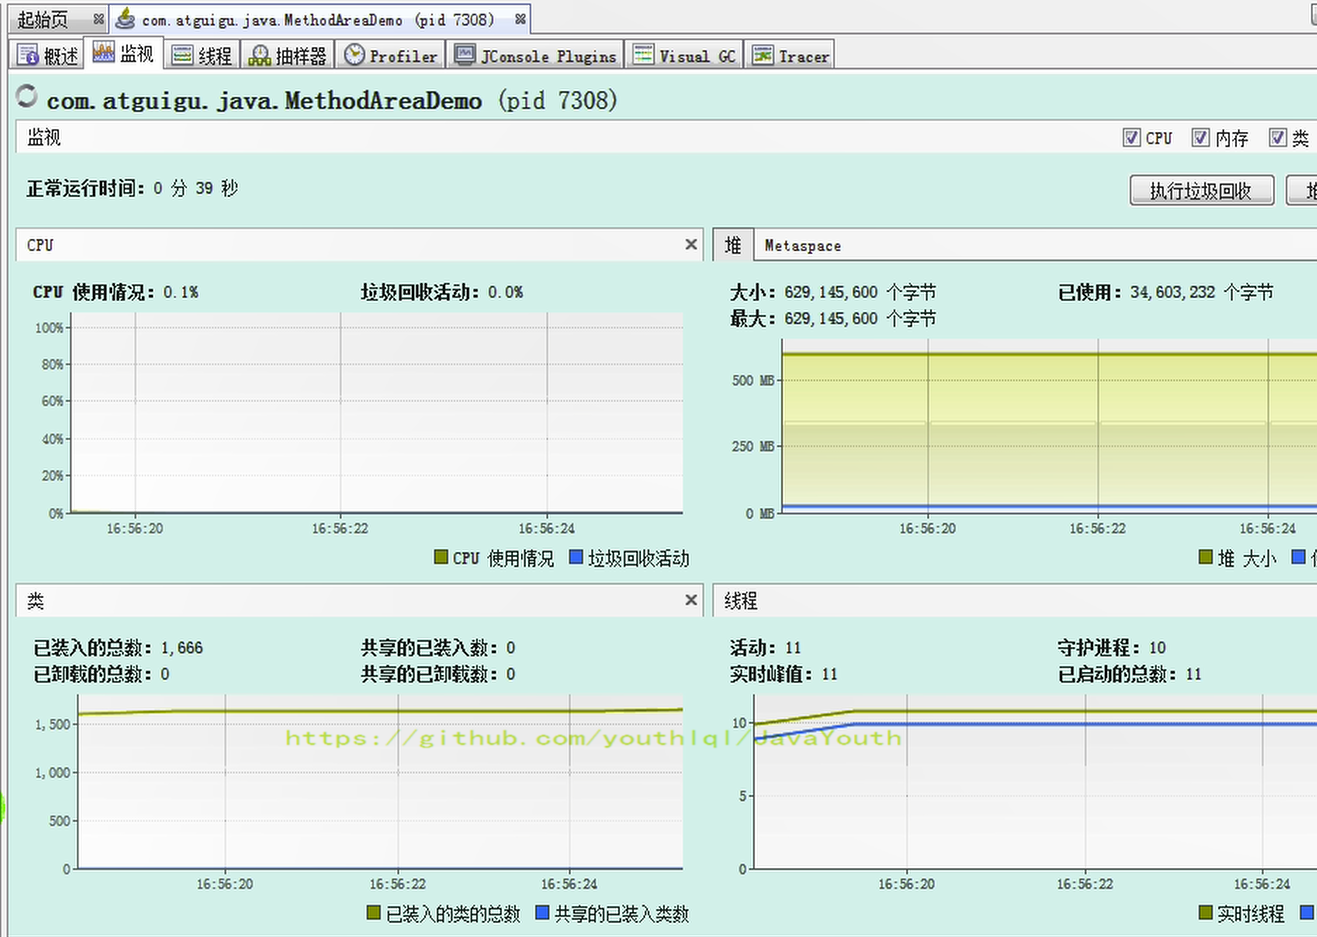Close the 起始页 tab
The image size is (1317, 937).
point(98,19)
